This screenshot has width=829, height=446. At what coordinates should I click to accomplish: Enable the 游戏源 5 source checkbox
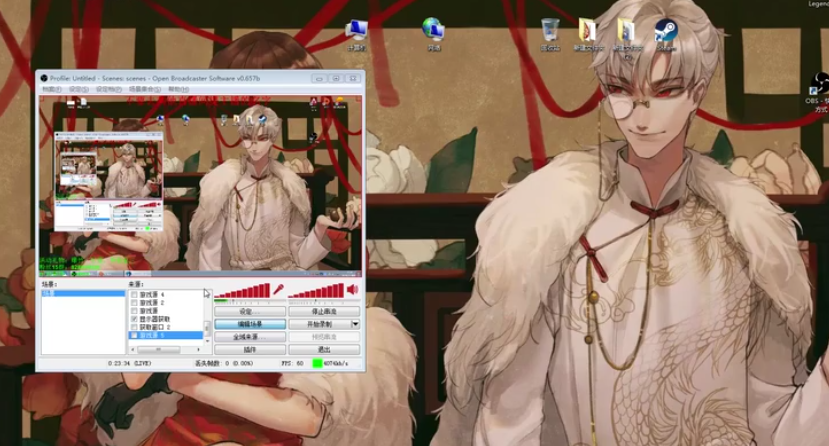[x=134, y=336]
